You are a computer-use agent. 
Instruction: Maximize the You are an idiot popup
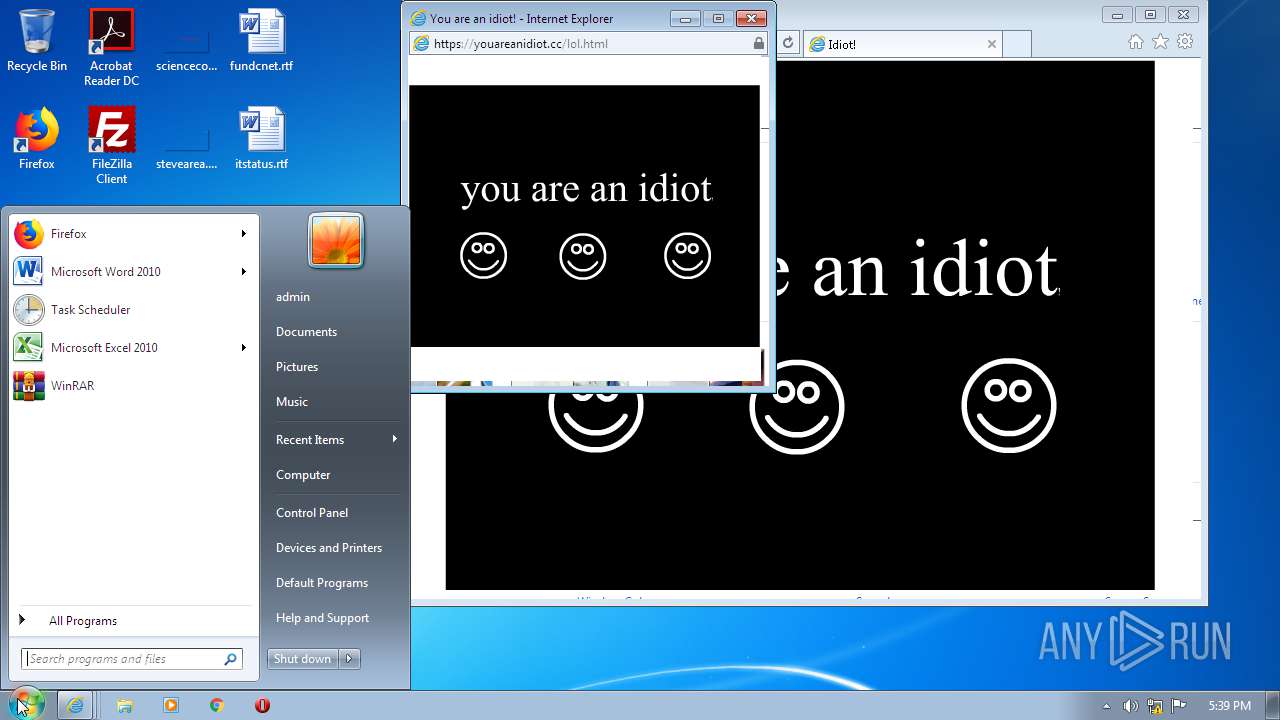[x=717, y=18]
